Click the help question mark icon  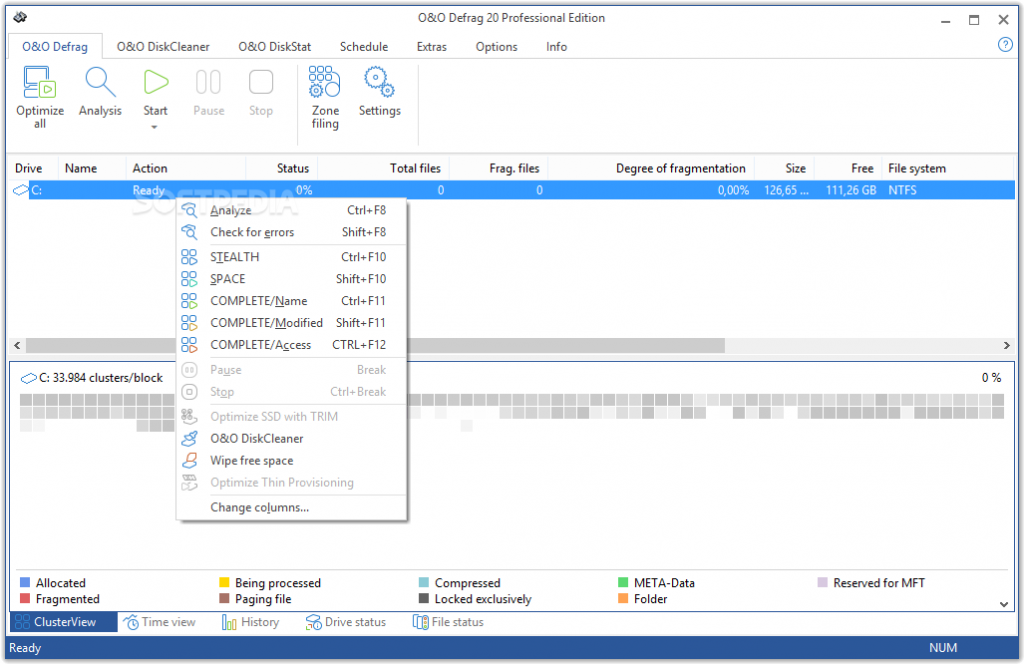point(1005,45)
